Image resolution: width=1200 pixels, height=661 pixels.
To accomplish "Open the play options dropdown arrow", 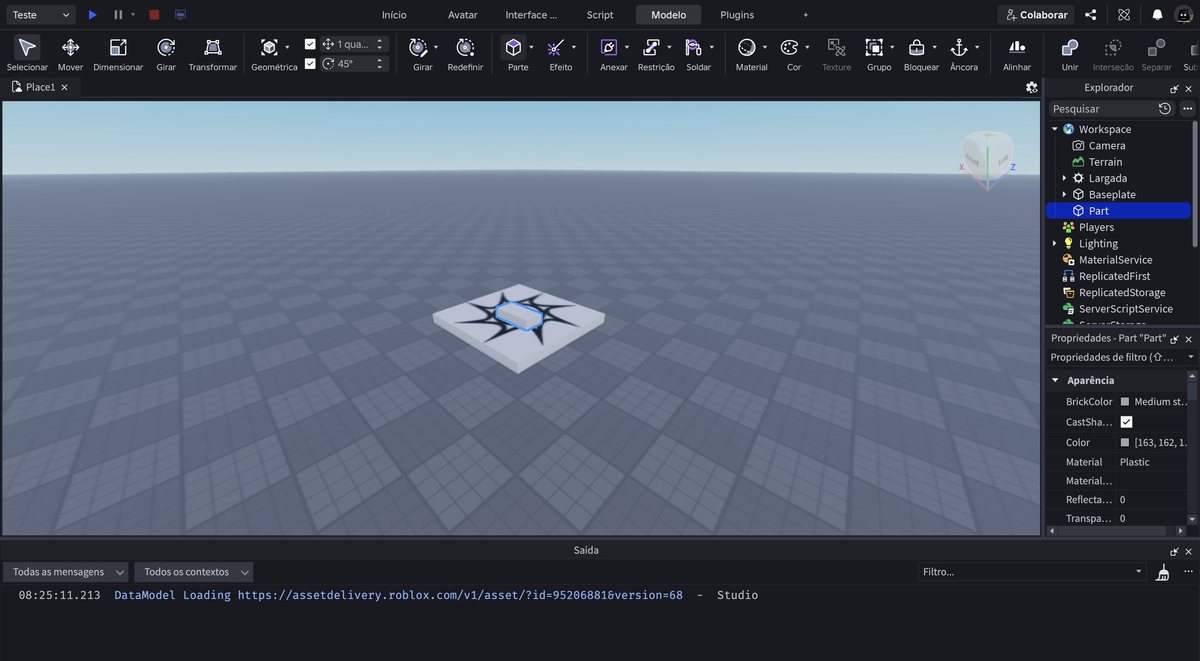I will pos(133,15).
